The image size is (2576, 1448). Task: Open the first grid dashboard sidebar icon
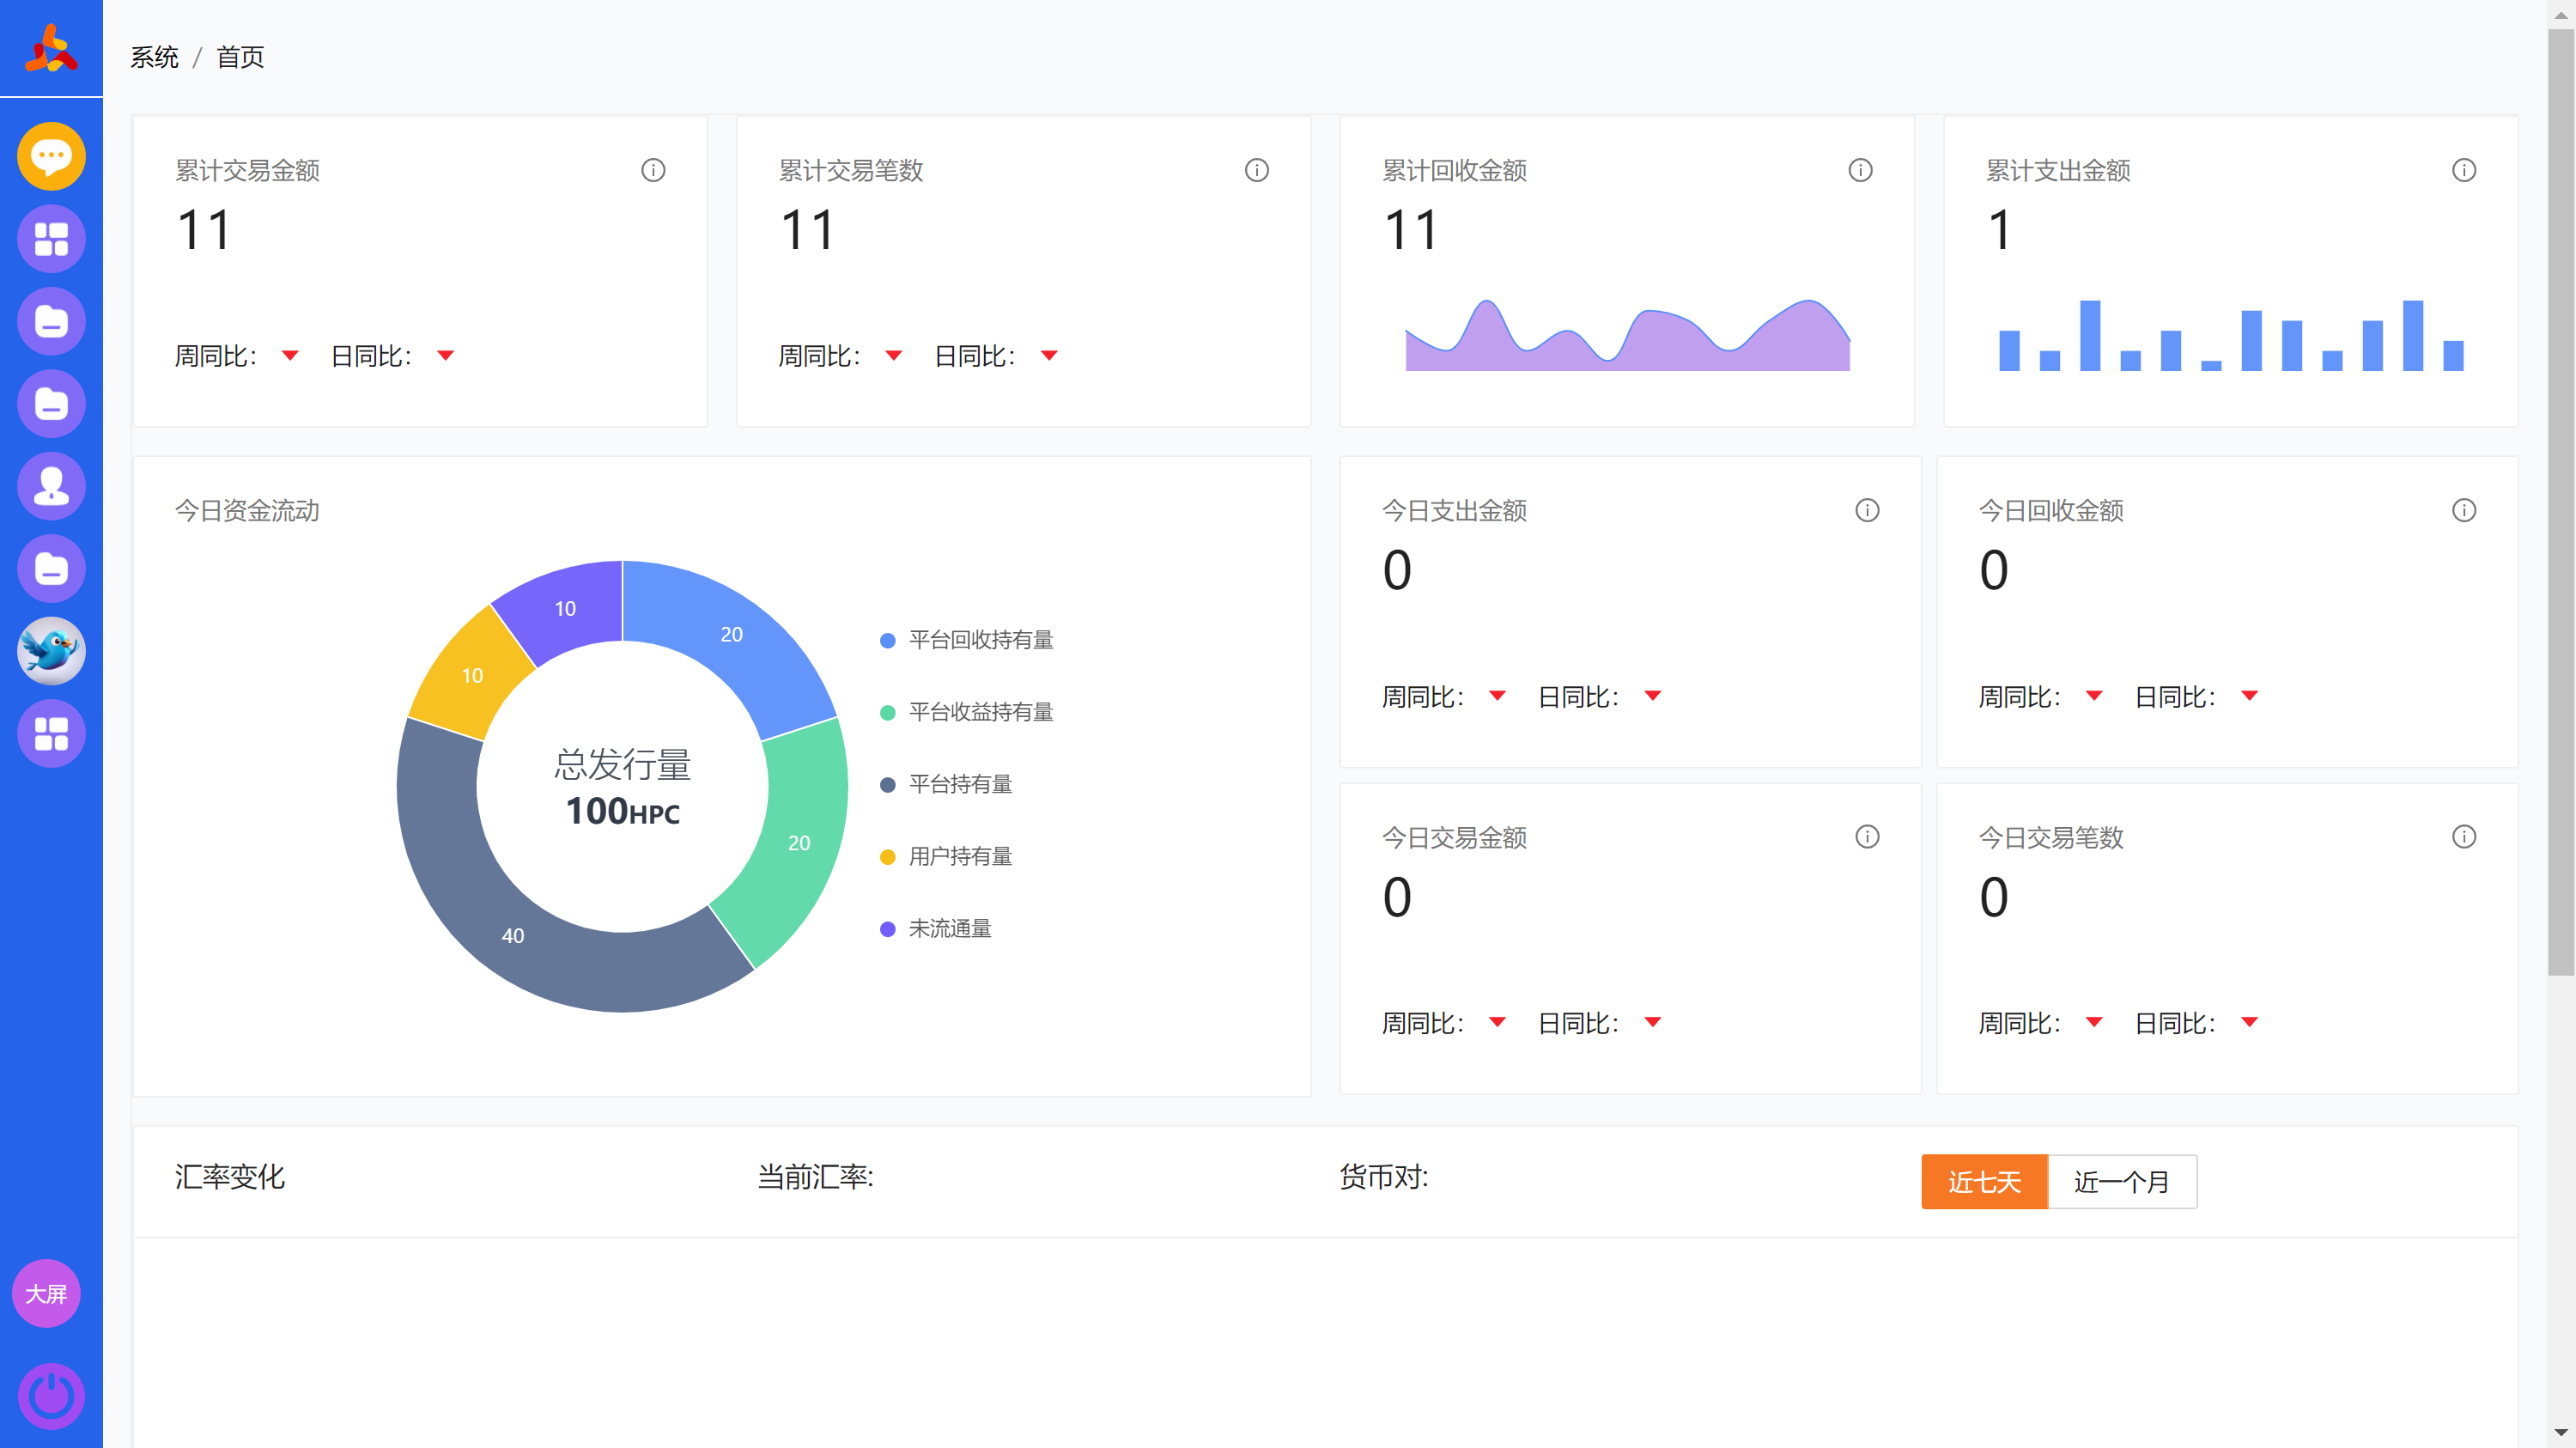coord(51,239)
